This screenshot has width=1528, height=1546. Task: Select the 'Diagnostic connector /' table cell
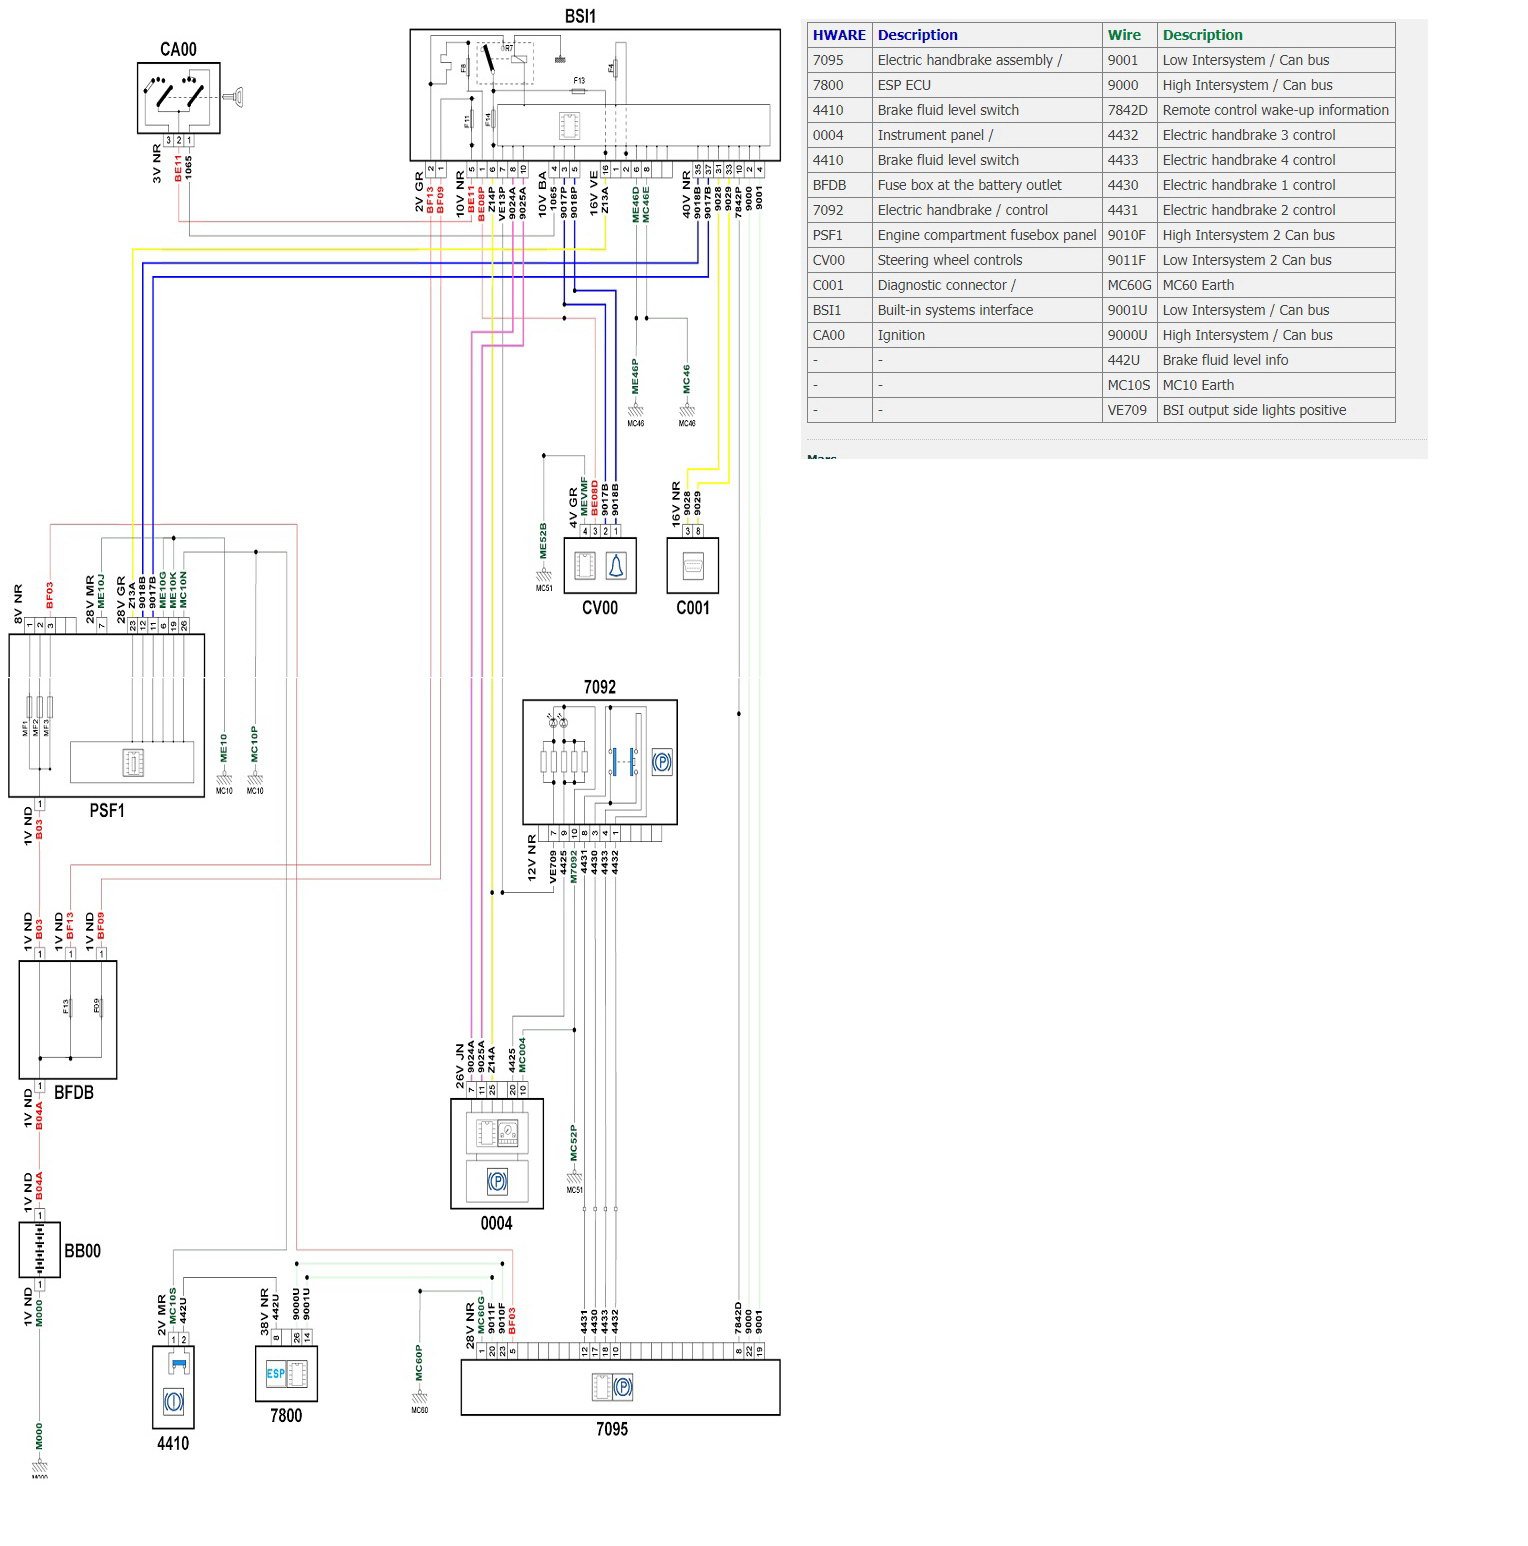pos(987,285)
